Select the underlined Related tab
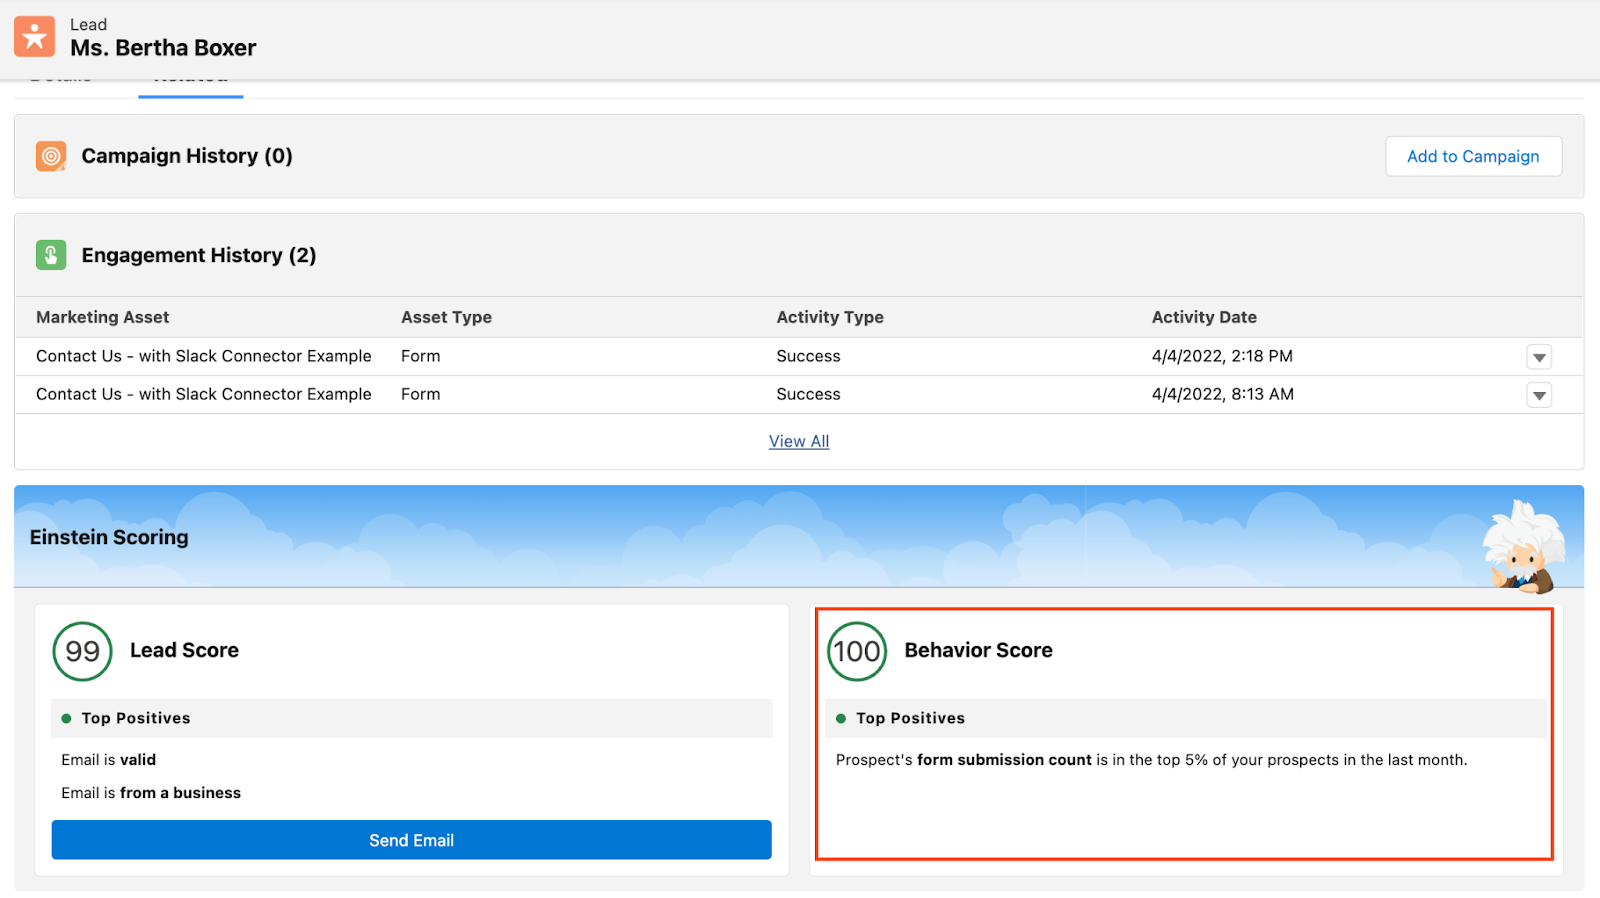Screen dimensions: 1600x898 191,84
